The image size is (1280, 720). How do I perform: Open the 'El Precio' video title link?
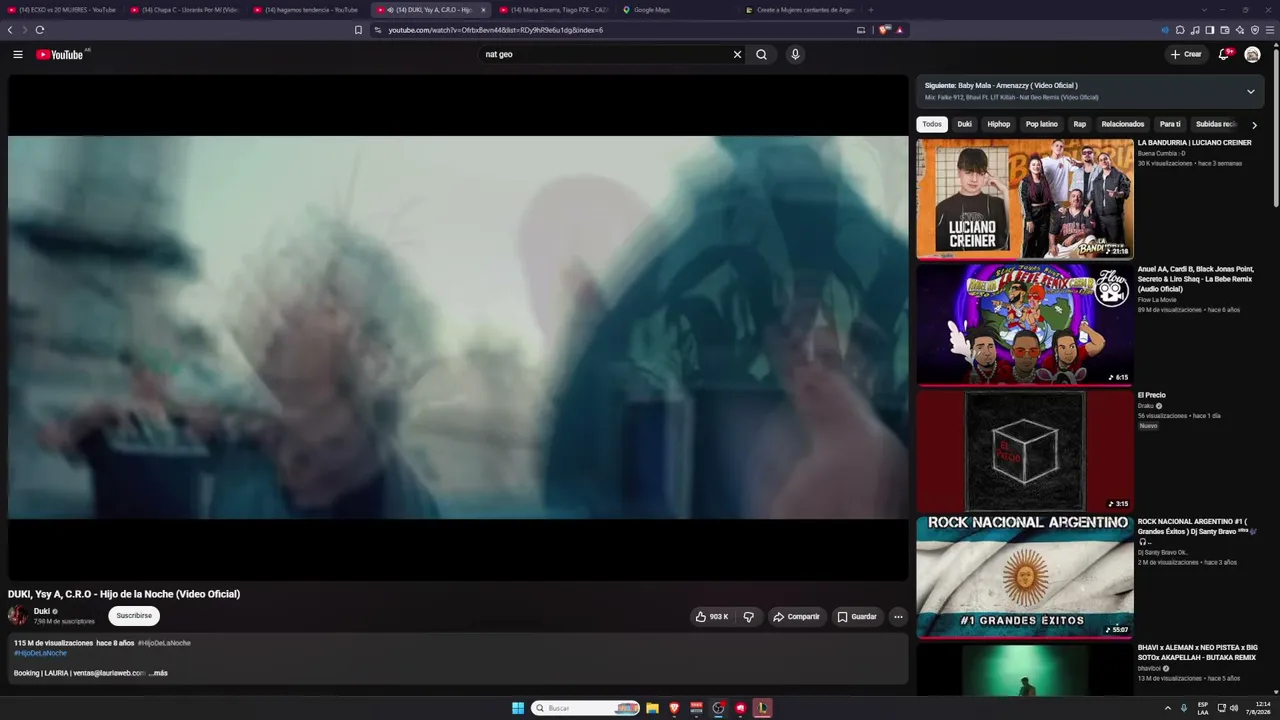point(1152,395)
